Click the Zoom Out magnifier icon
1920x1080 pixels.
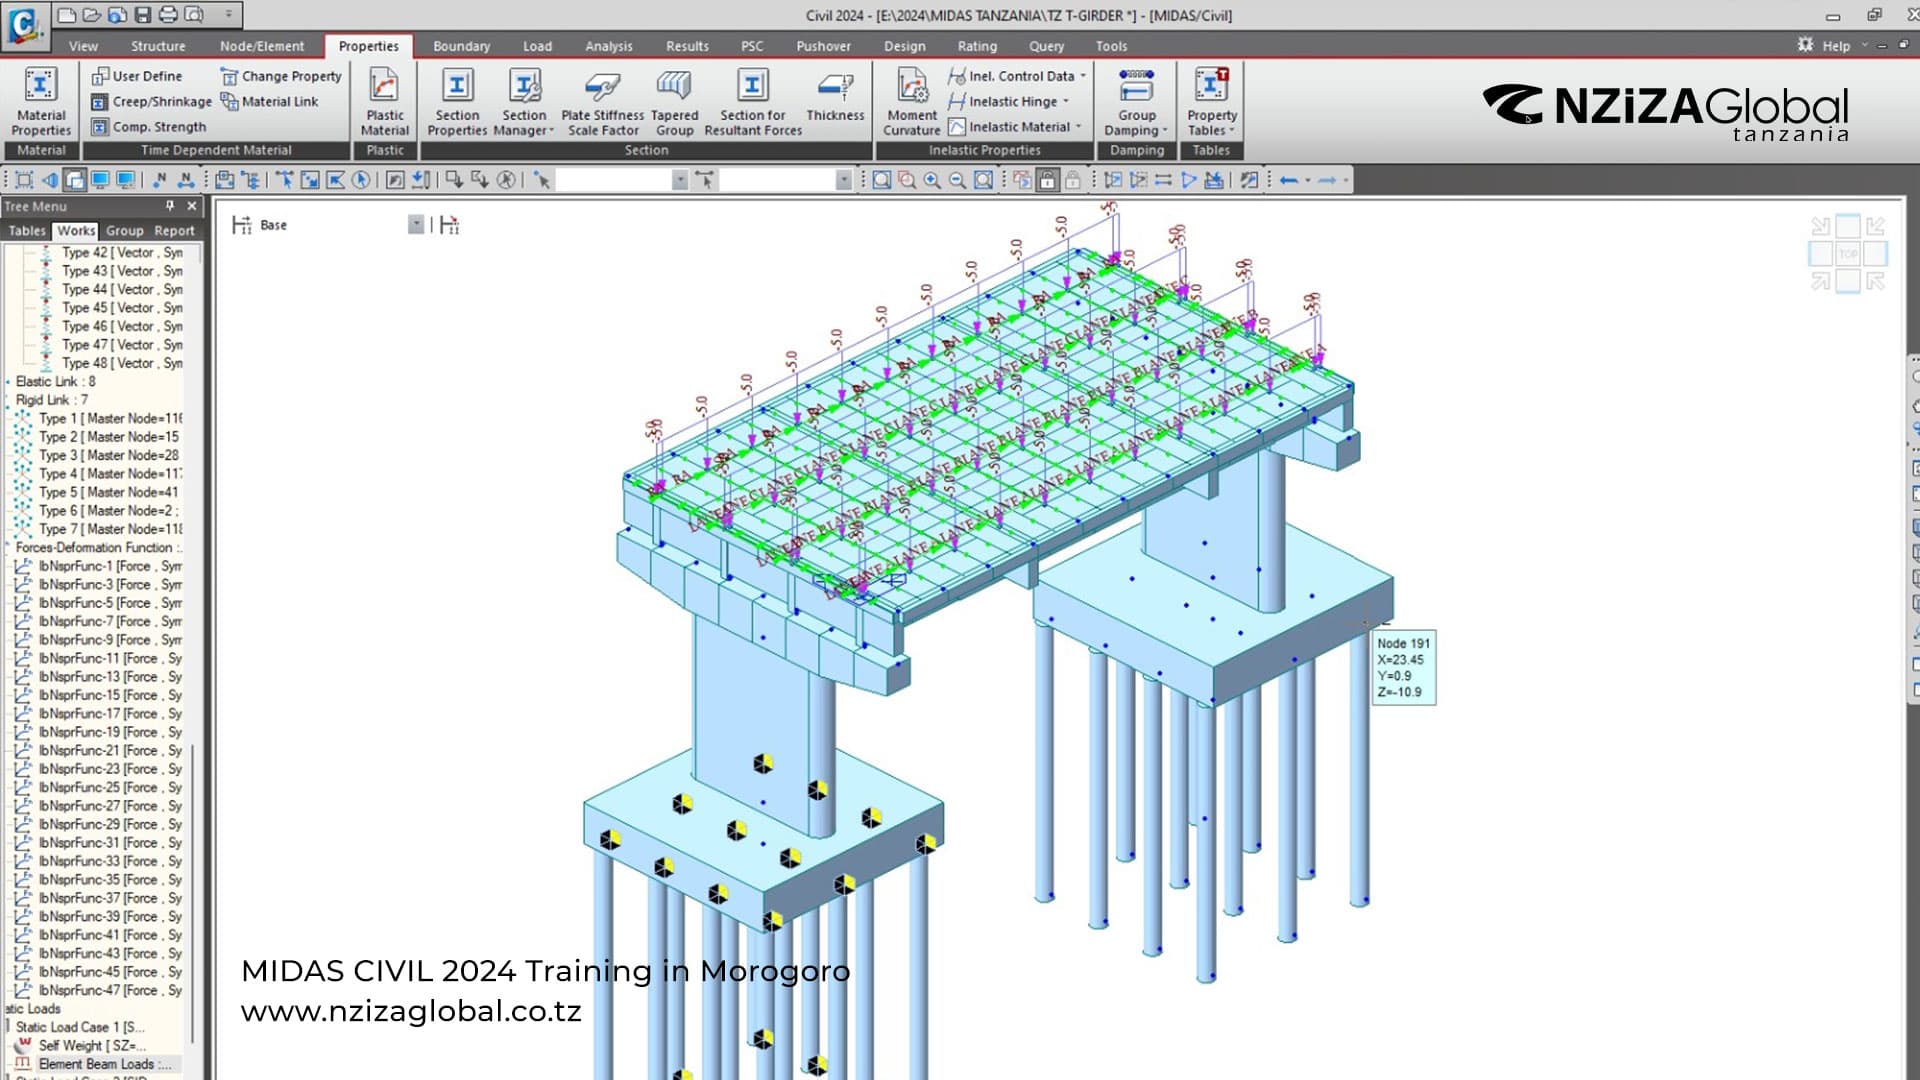[x=957, y=180]
